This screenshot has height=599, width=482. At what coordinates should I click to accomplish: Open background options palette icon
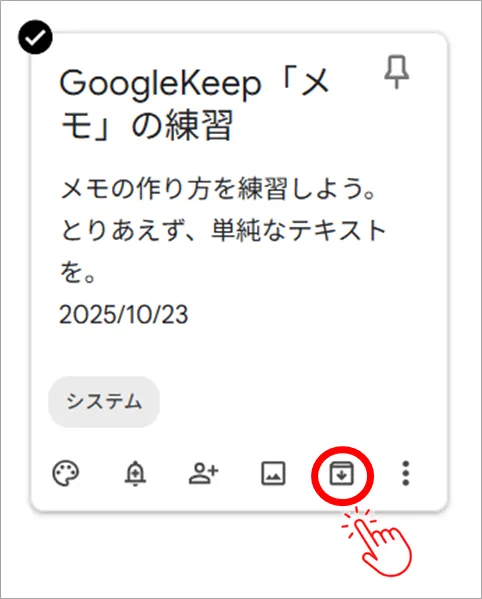coord(66,474)
